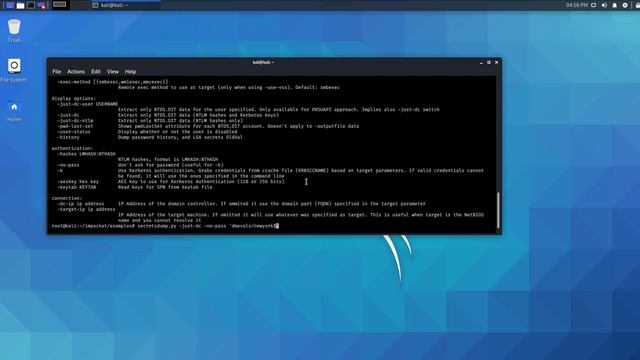Open the volume control in the tray

pos(604,5)
